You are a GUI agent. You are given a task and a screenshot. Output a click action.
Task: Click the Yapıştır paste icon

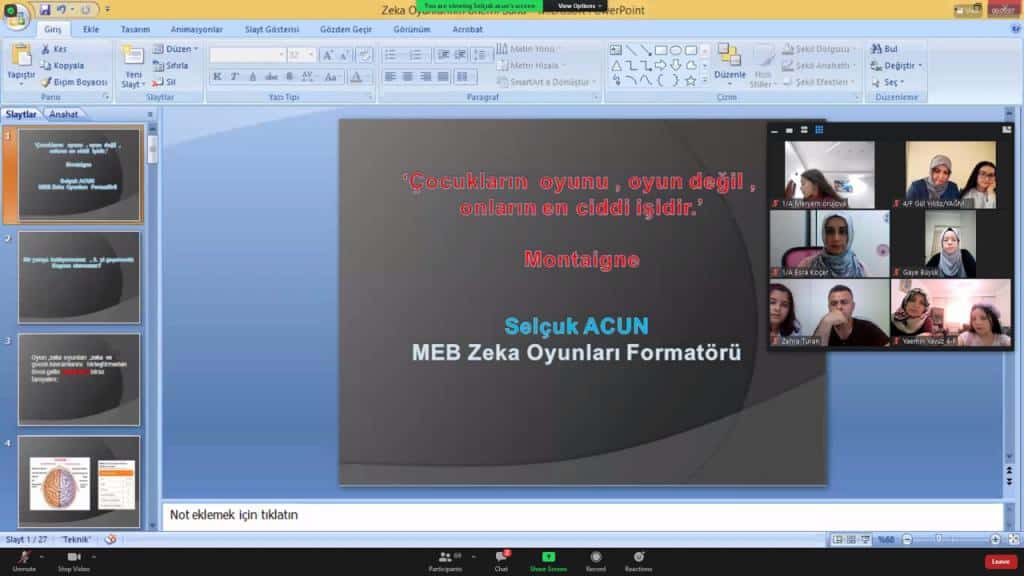click(x=21, y=56)
